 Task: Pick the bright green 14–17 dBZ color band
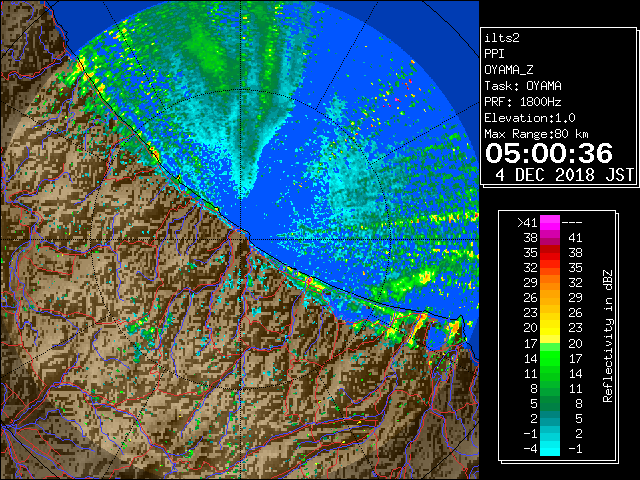coord(550,358)
